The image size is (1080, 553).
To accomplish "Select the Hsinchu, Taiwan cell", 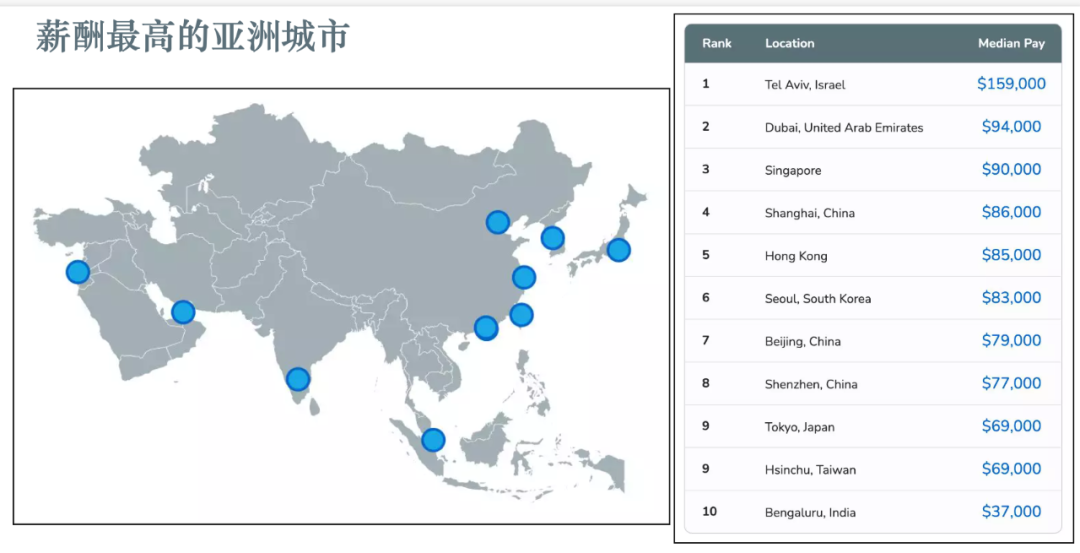I will pyautogui.click(x=810, y=470).
